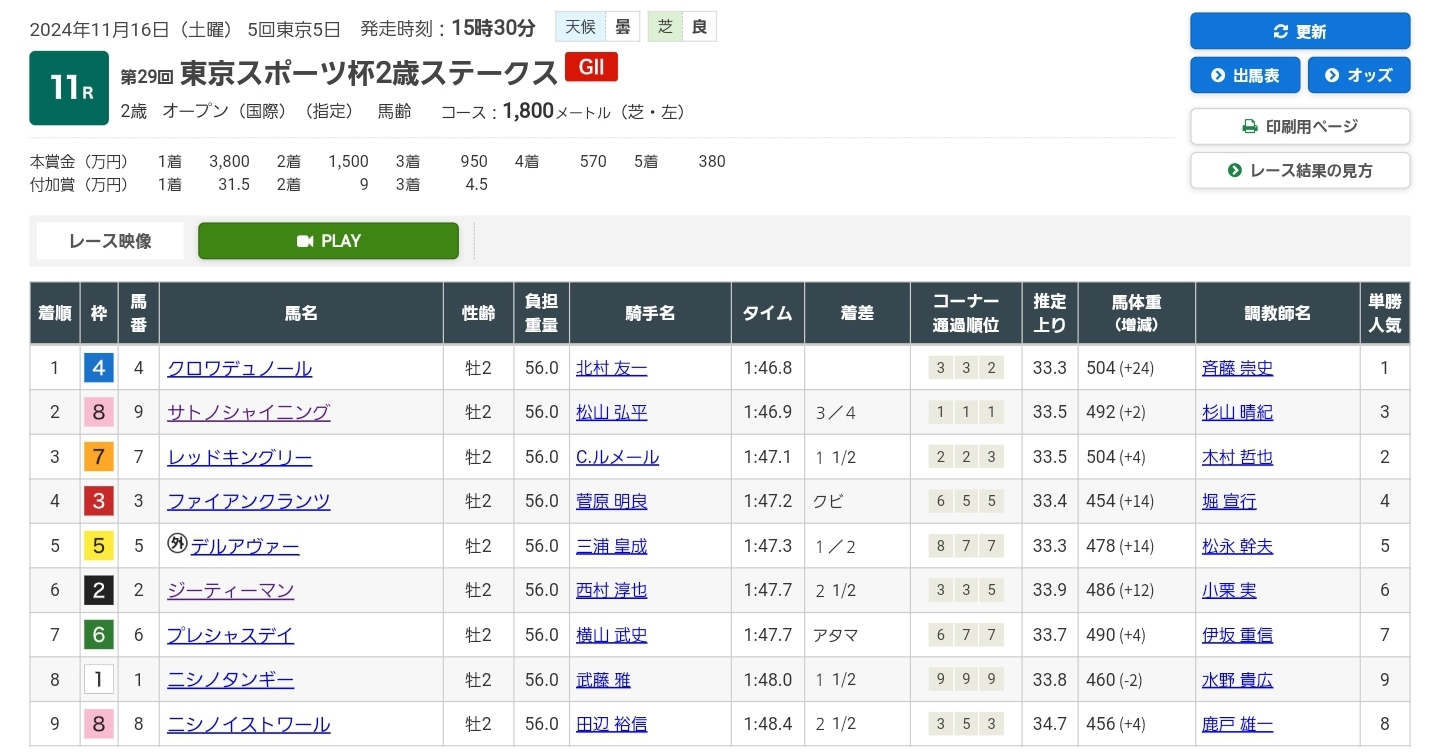Click the 更新 refresh button
Screen dimensions: 1439x754
pyautogui.click(x=1299, y=31)
